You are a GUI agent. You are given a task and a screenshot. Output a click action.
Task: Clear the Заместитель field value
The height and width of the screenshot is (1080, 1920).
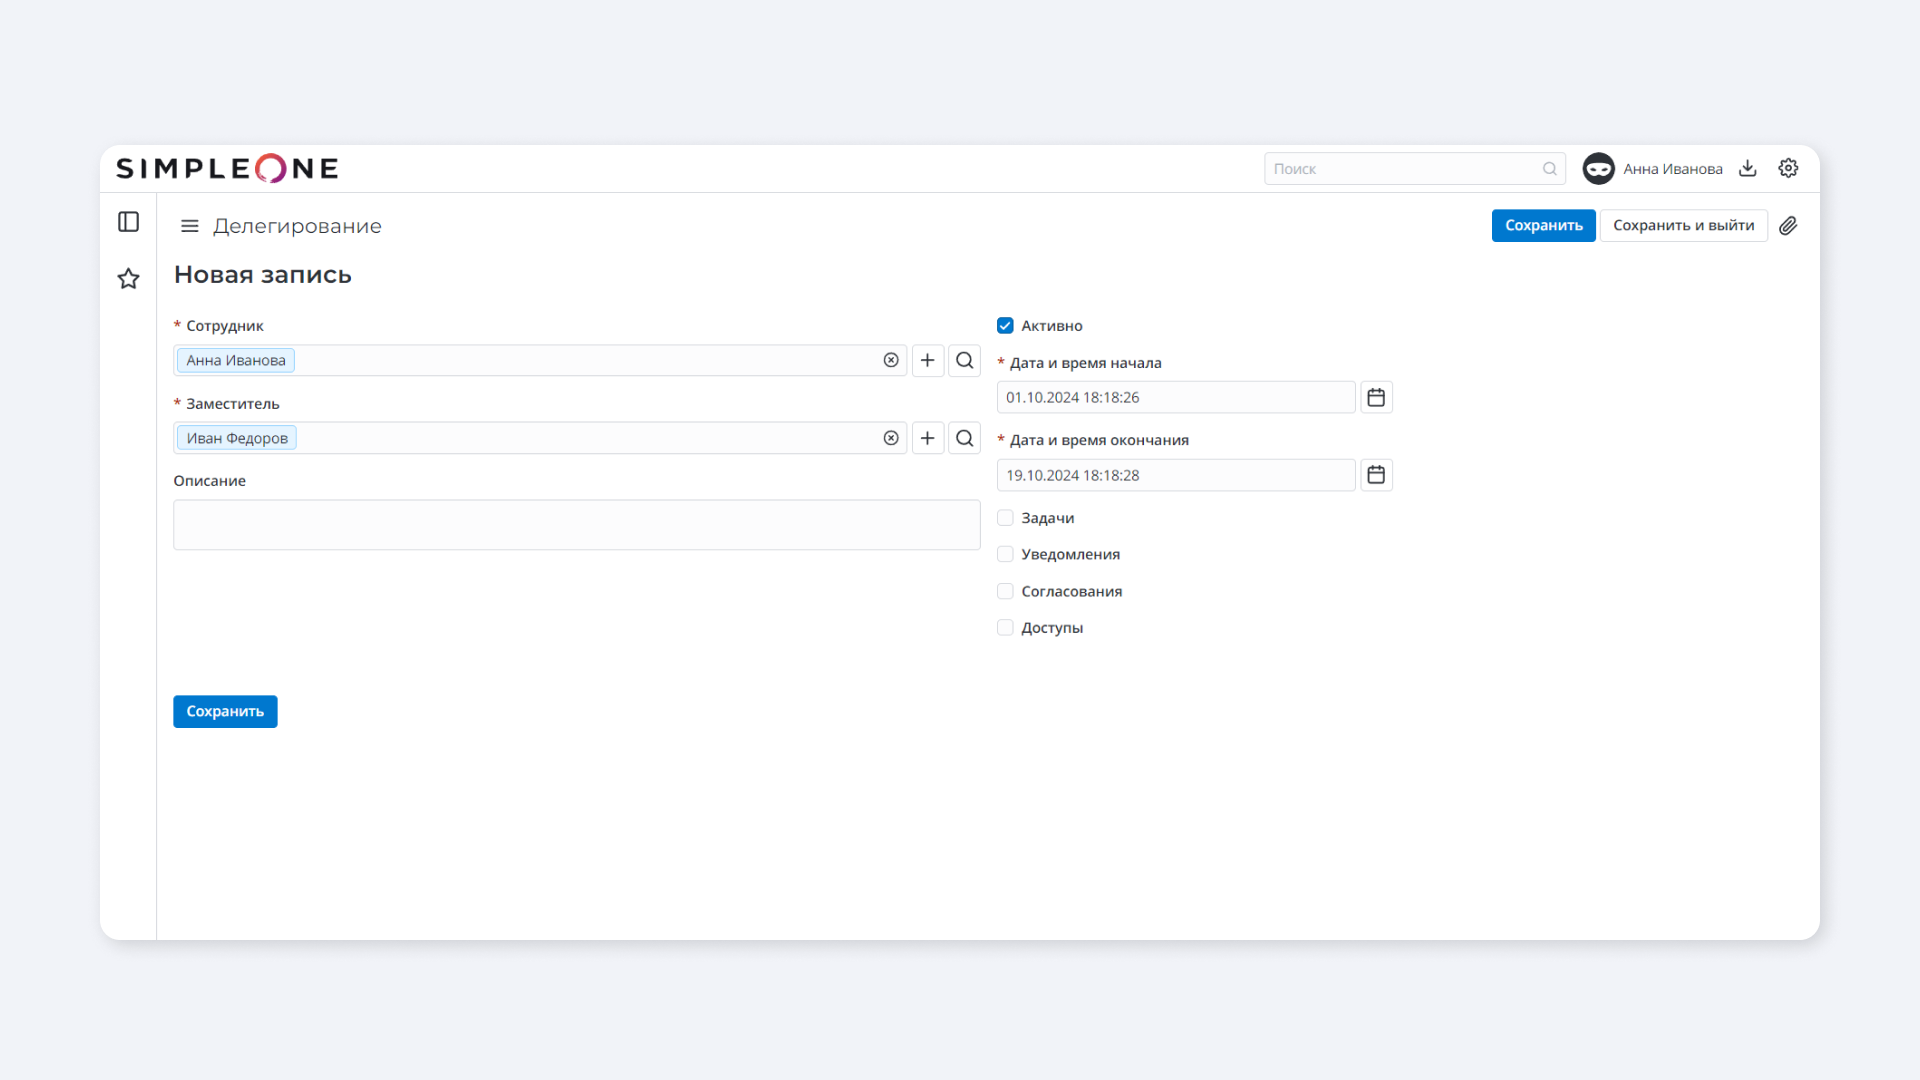click(890, 438)
